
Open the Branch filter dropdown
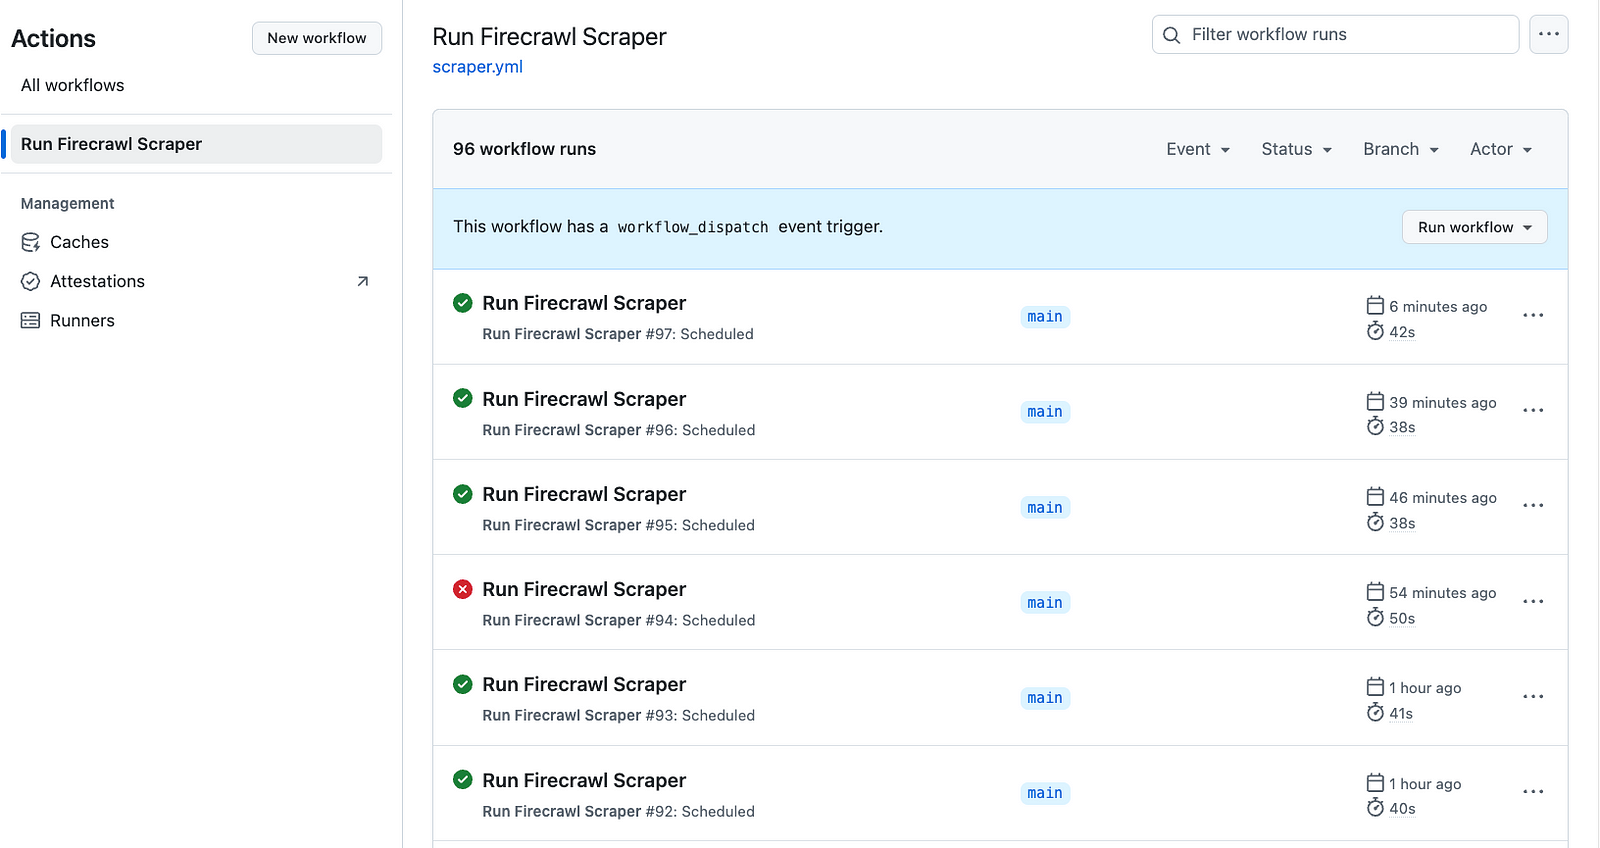point(1400,149)
